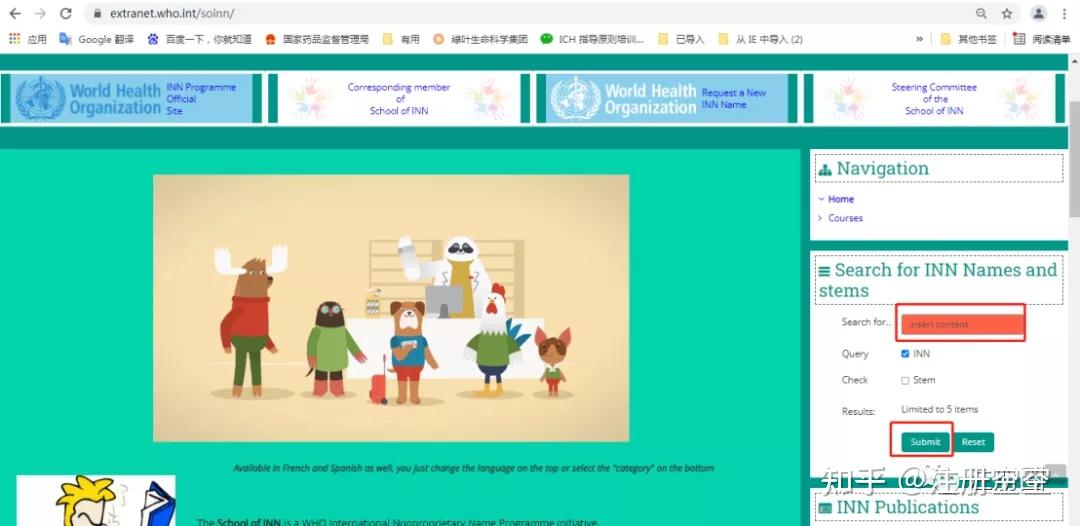This screenshot has height=526, width=1080.
Task: Click the cartoon character image at bottom left
Action: pyautogui.click(x=96, y=501)
